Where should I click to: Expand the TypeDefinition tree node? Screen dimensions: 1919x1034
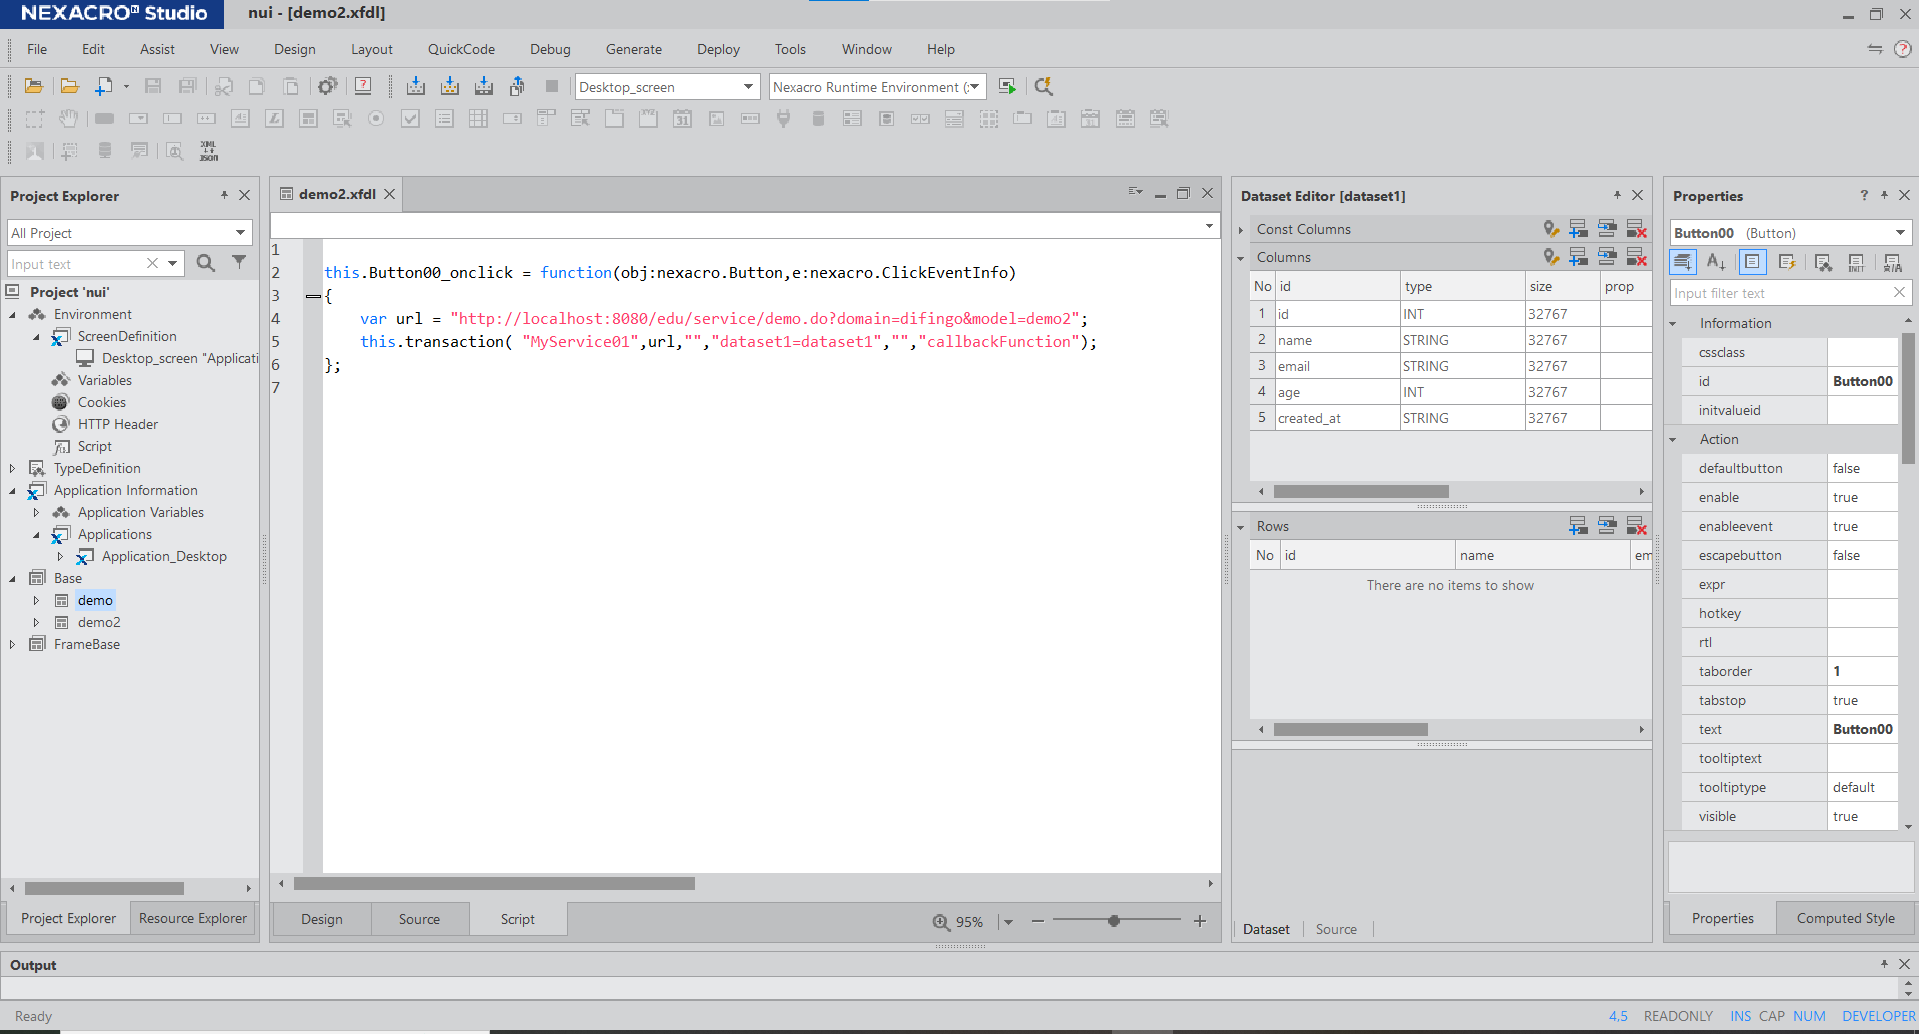pyautogui.click(x=12, y=468)
